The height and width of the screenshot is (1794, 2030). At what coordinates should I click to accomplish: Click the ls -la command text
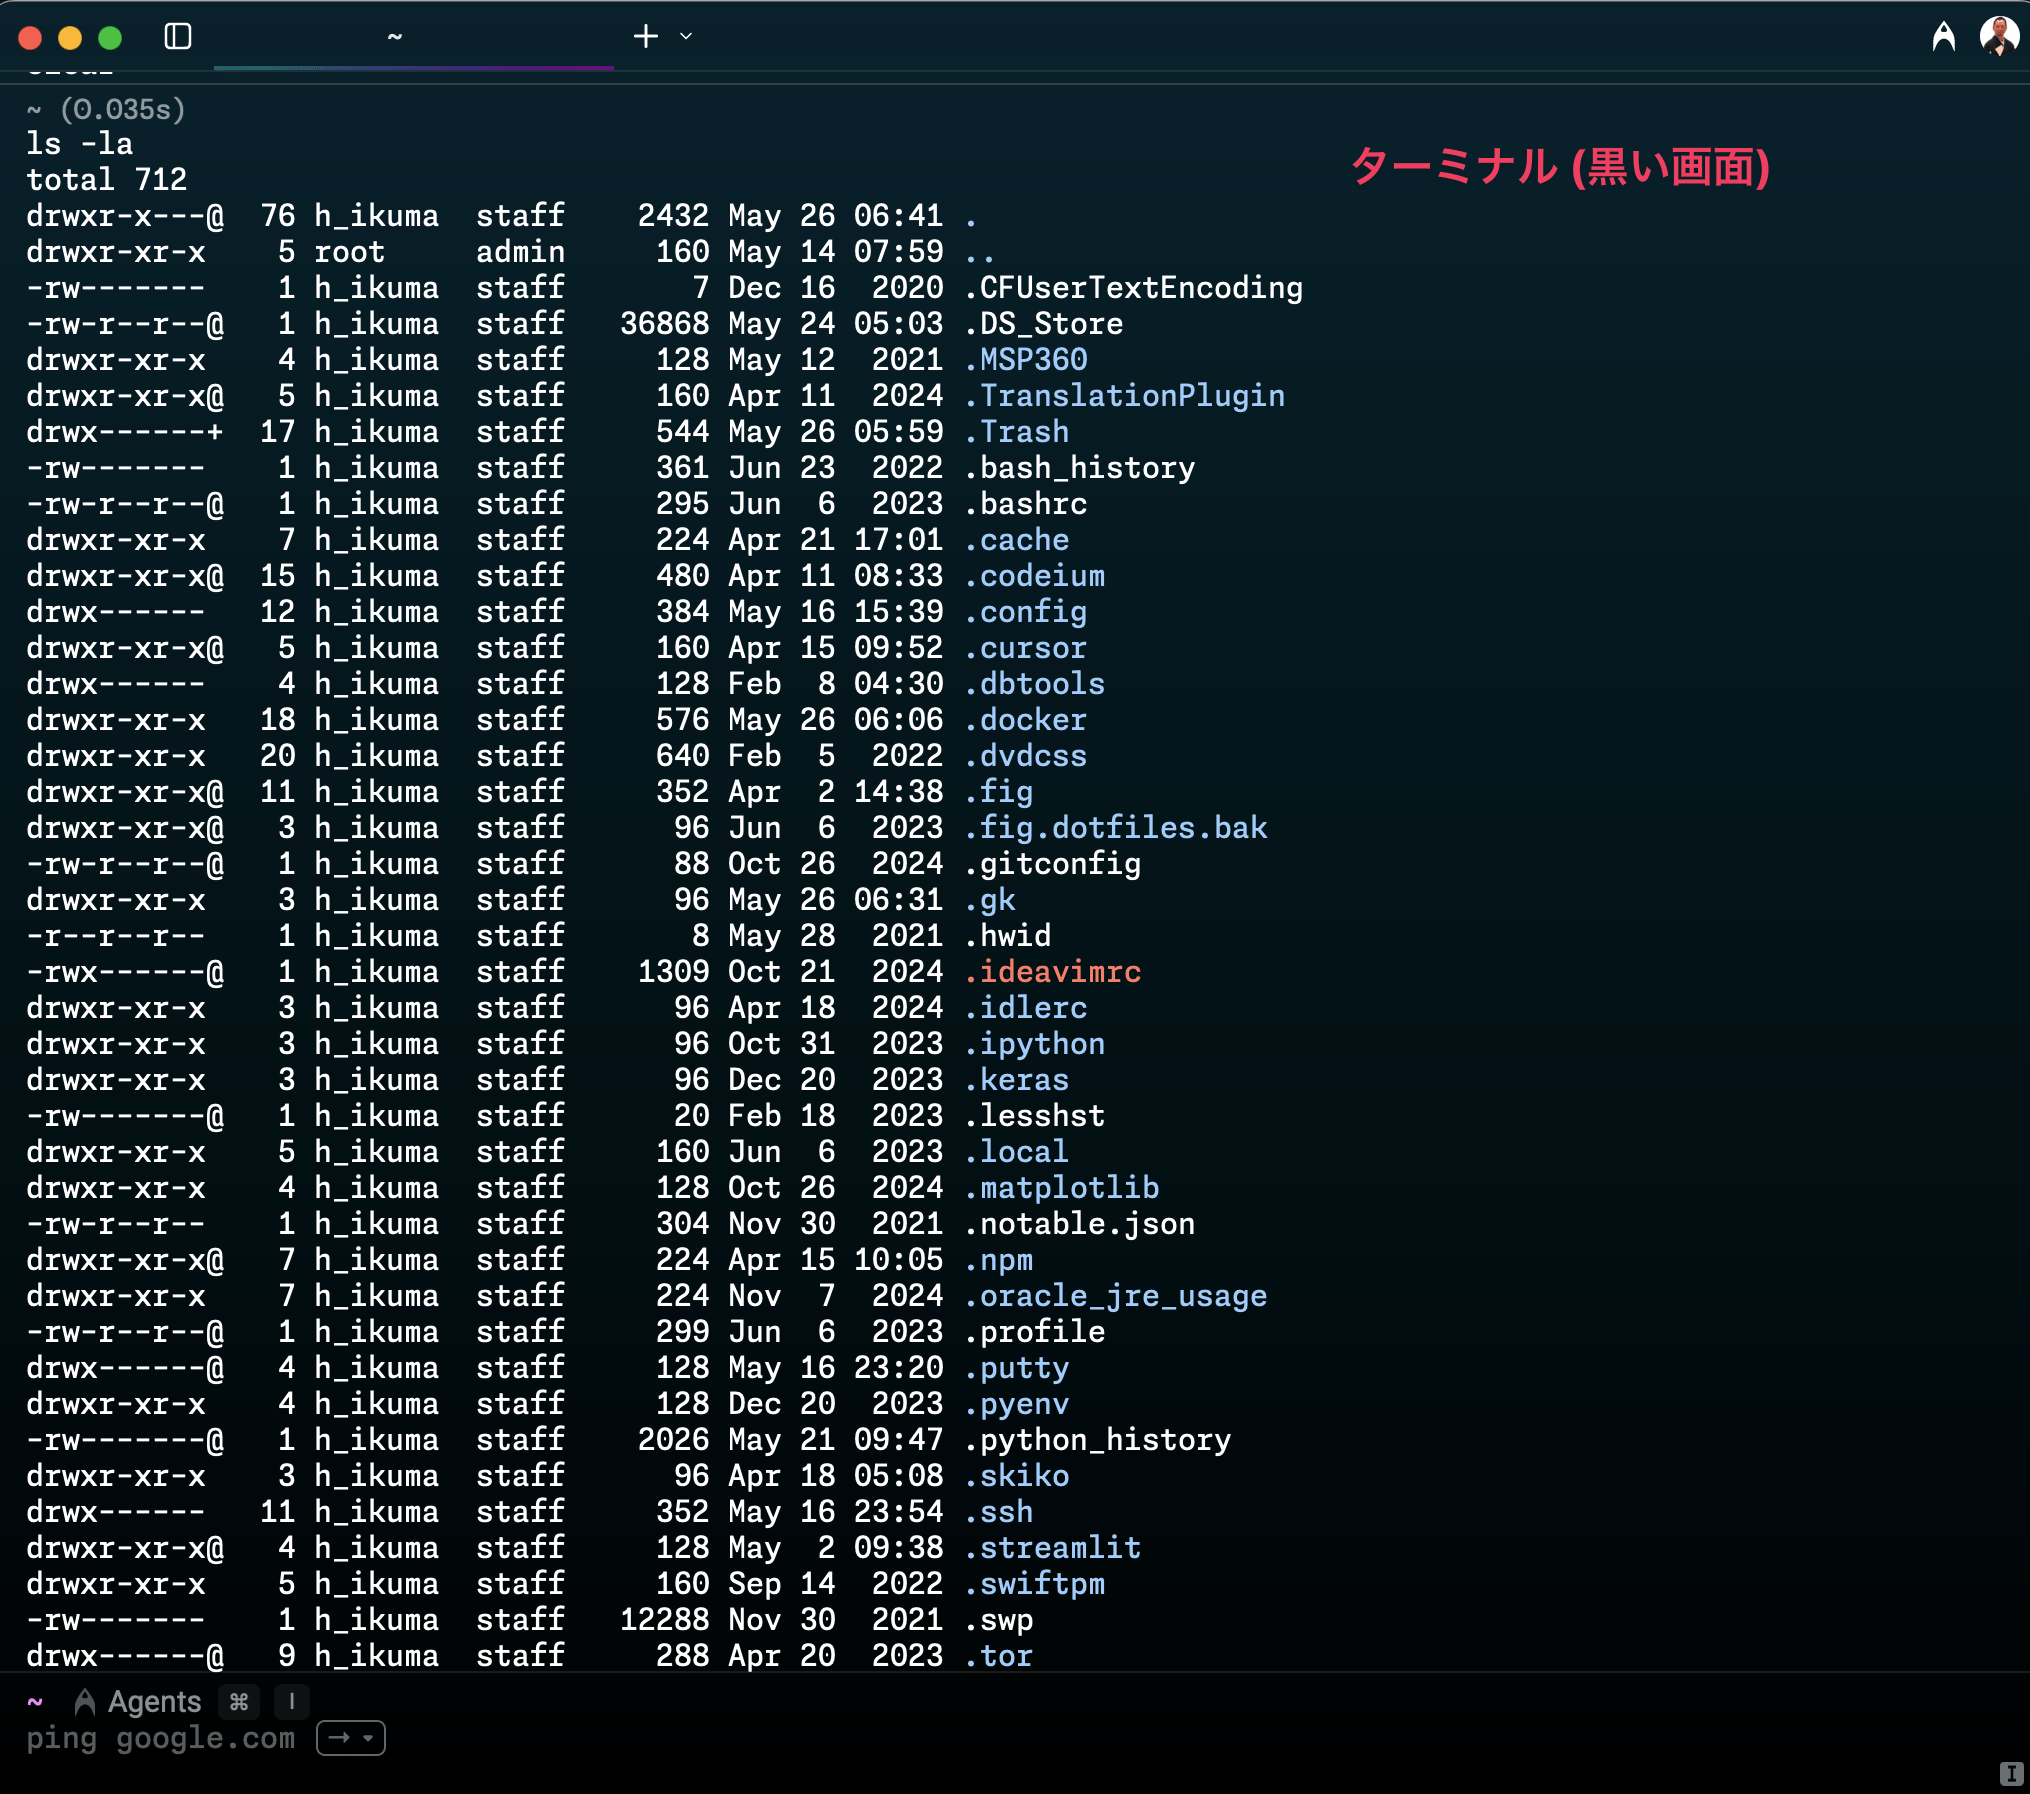coord(79,144)
